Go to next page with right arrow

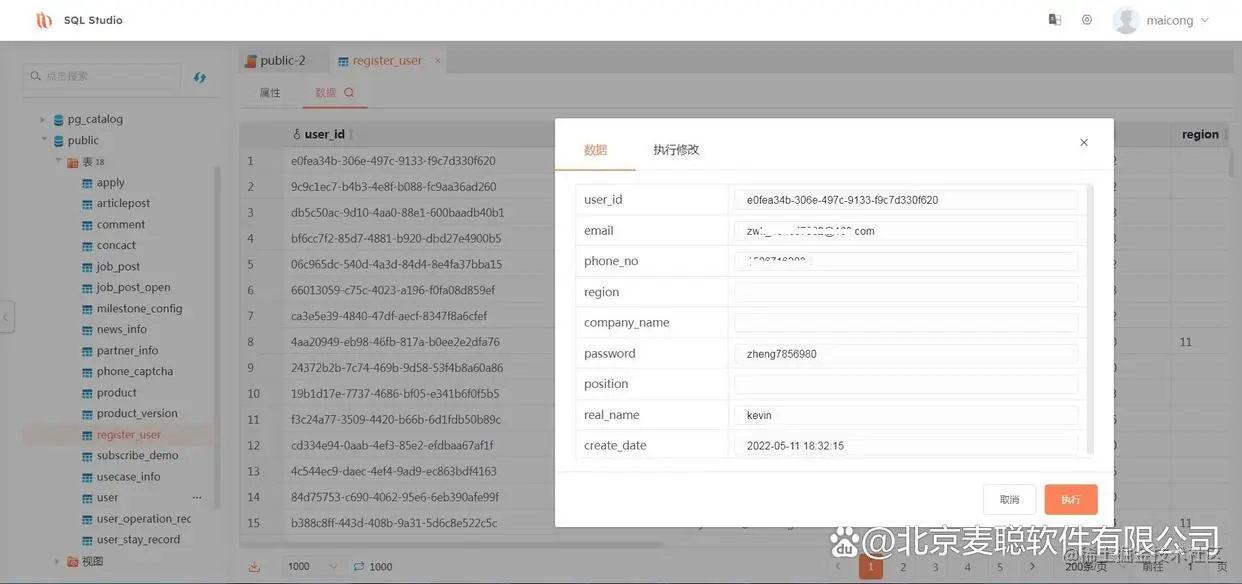(1033, 567)
